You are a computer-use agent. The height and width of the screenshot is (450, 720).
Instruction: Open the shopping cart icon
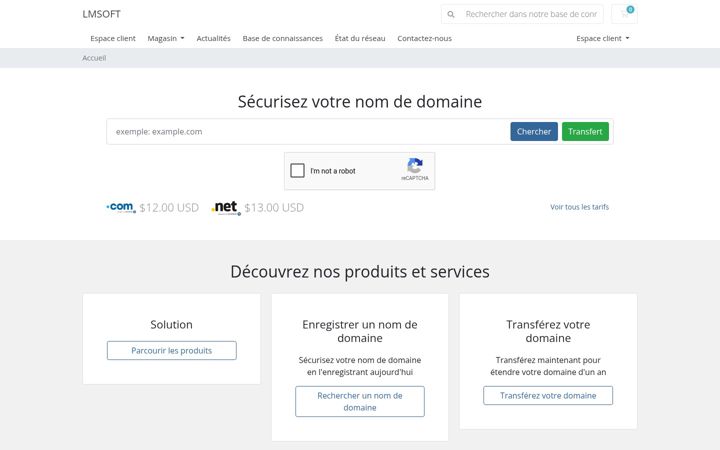624,14
